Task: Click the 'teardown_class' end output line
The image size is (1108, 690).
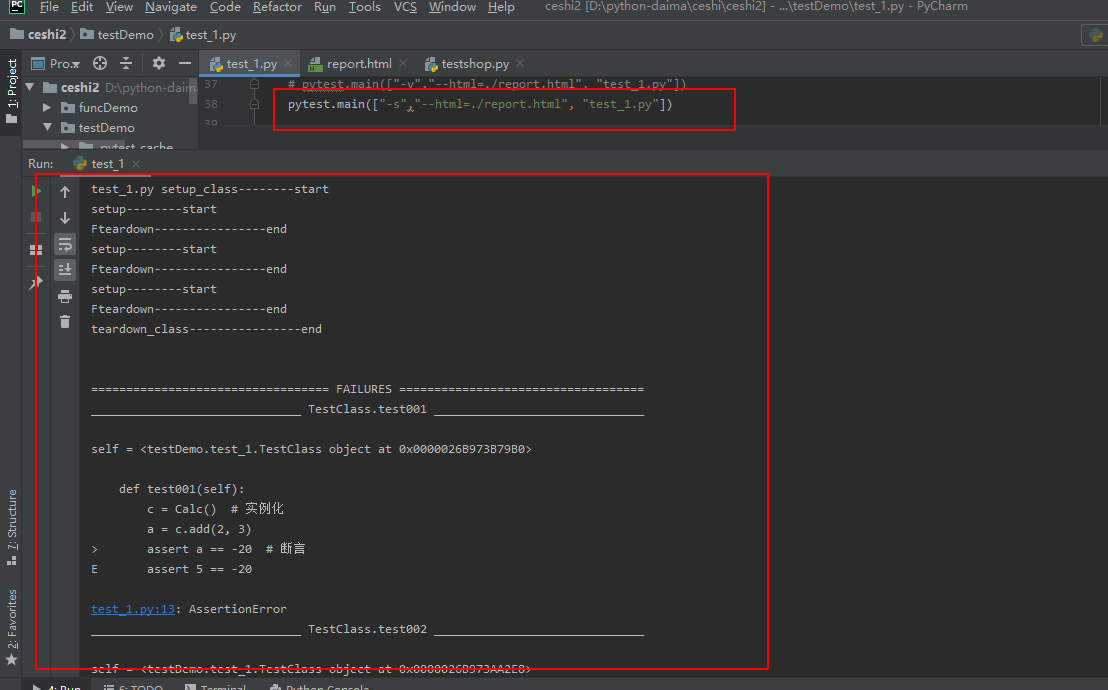Action: pyautogui.click(x=206, y=329)
